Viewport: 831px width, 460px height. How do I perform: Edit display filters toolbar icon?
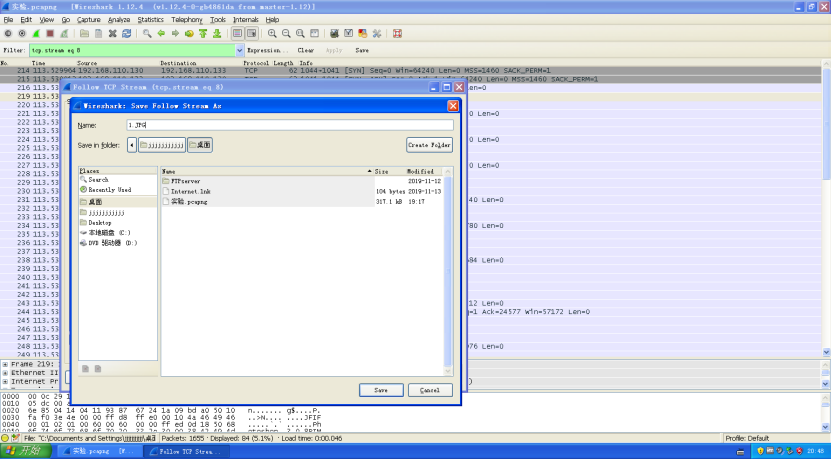point(349,33)
